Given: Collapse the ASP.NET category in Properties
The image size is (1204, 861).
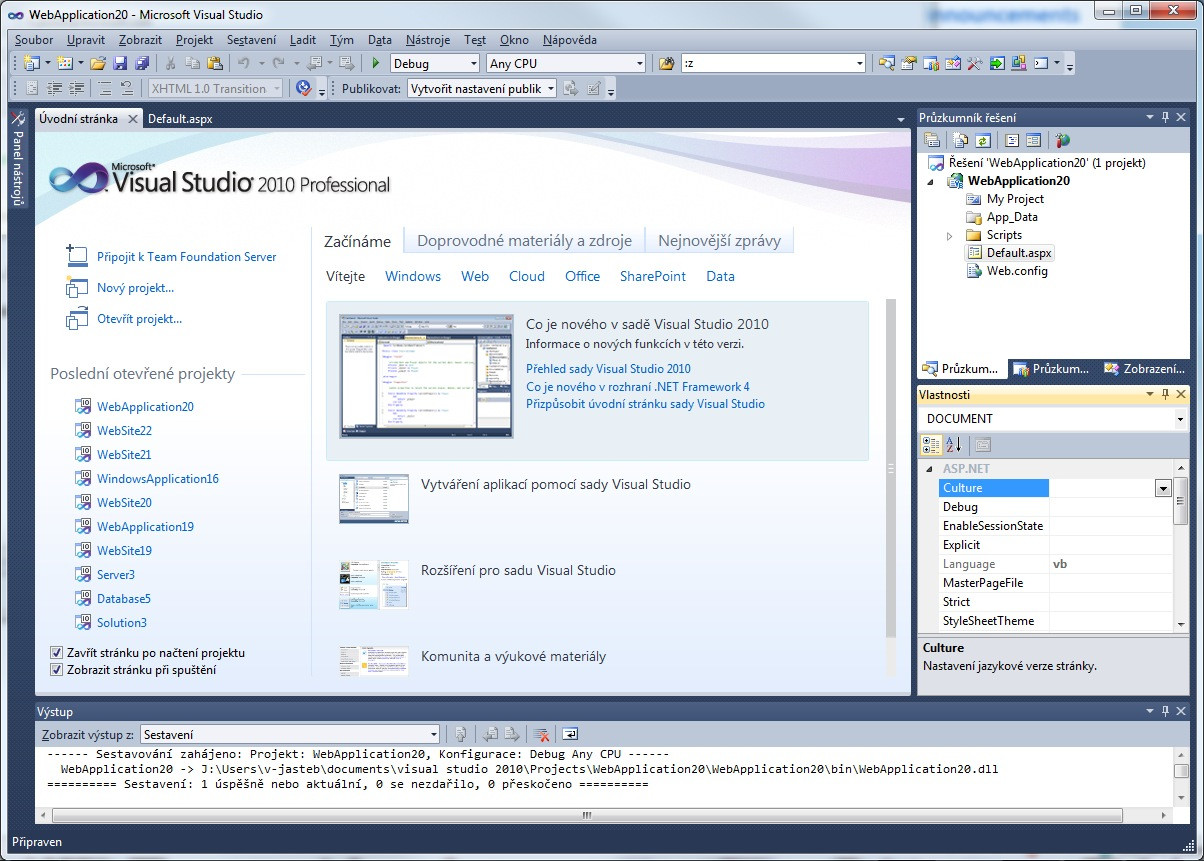Looking at the screenshot, I should 930,468.
